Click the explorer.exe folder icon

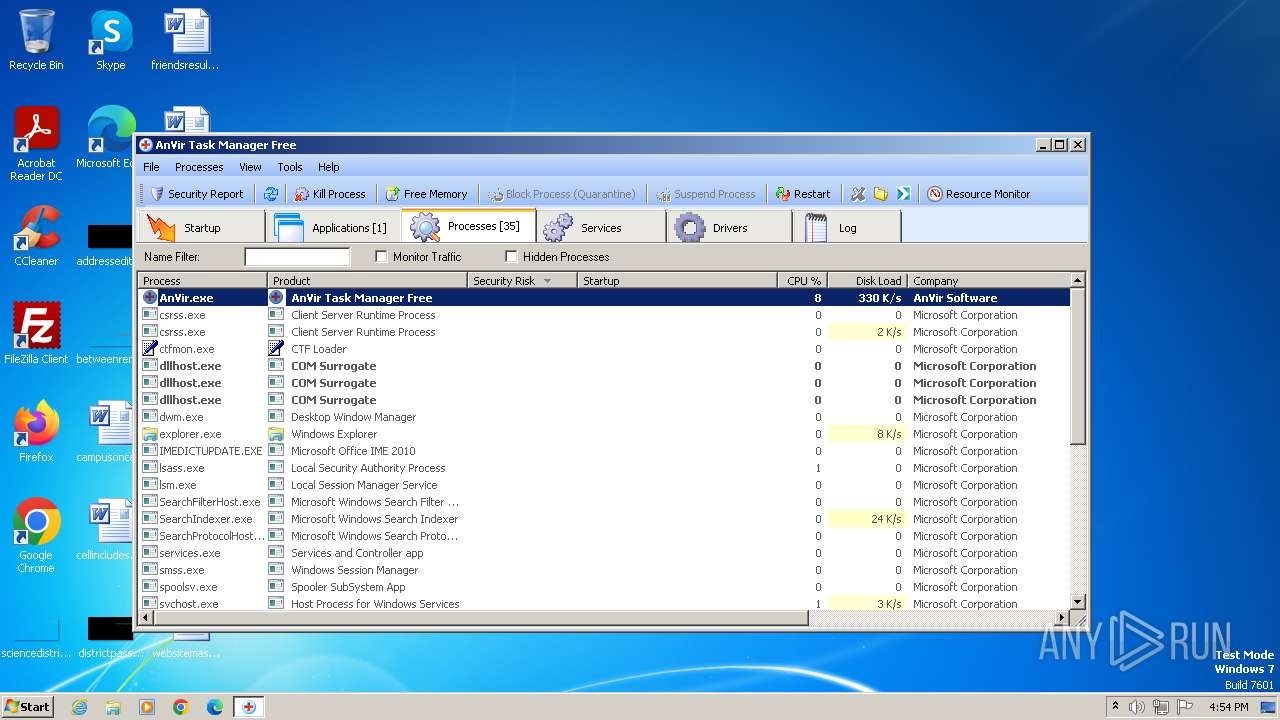[x=150, y=434]
